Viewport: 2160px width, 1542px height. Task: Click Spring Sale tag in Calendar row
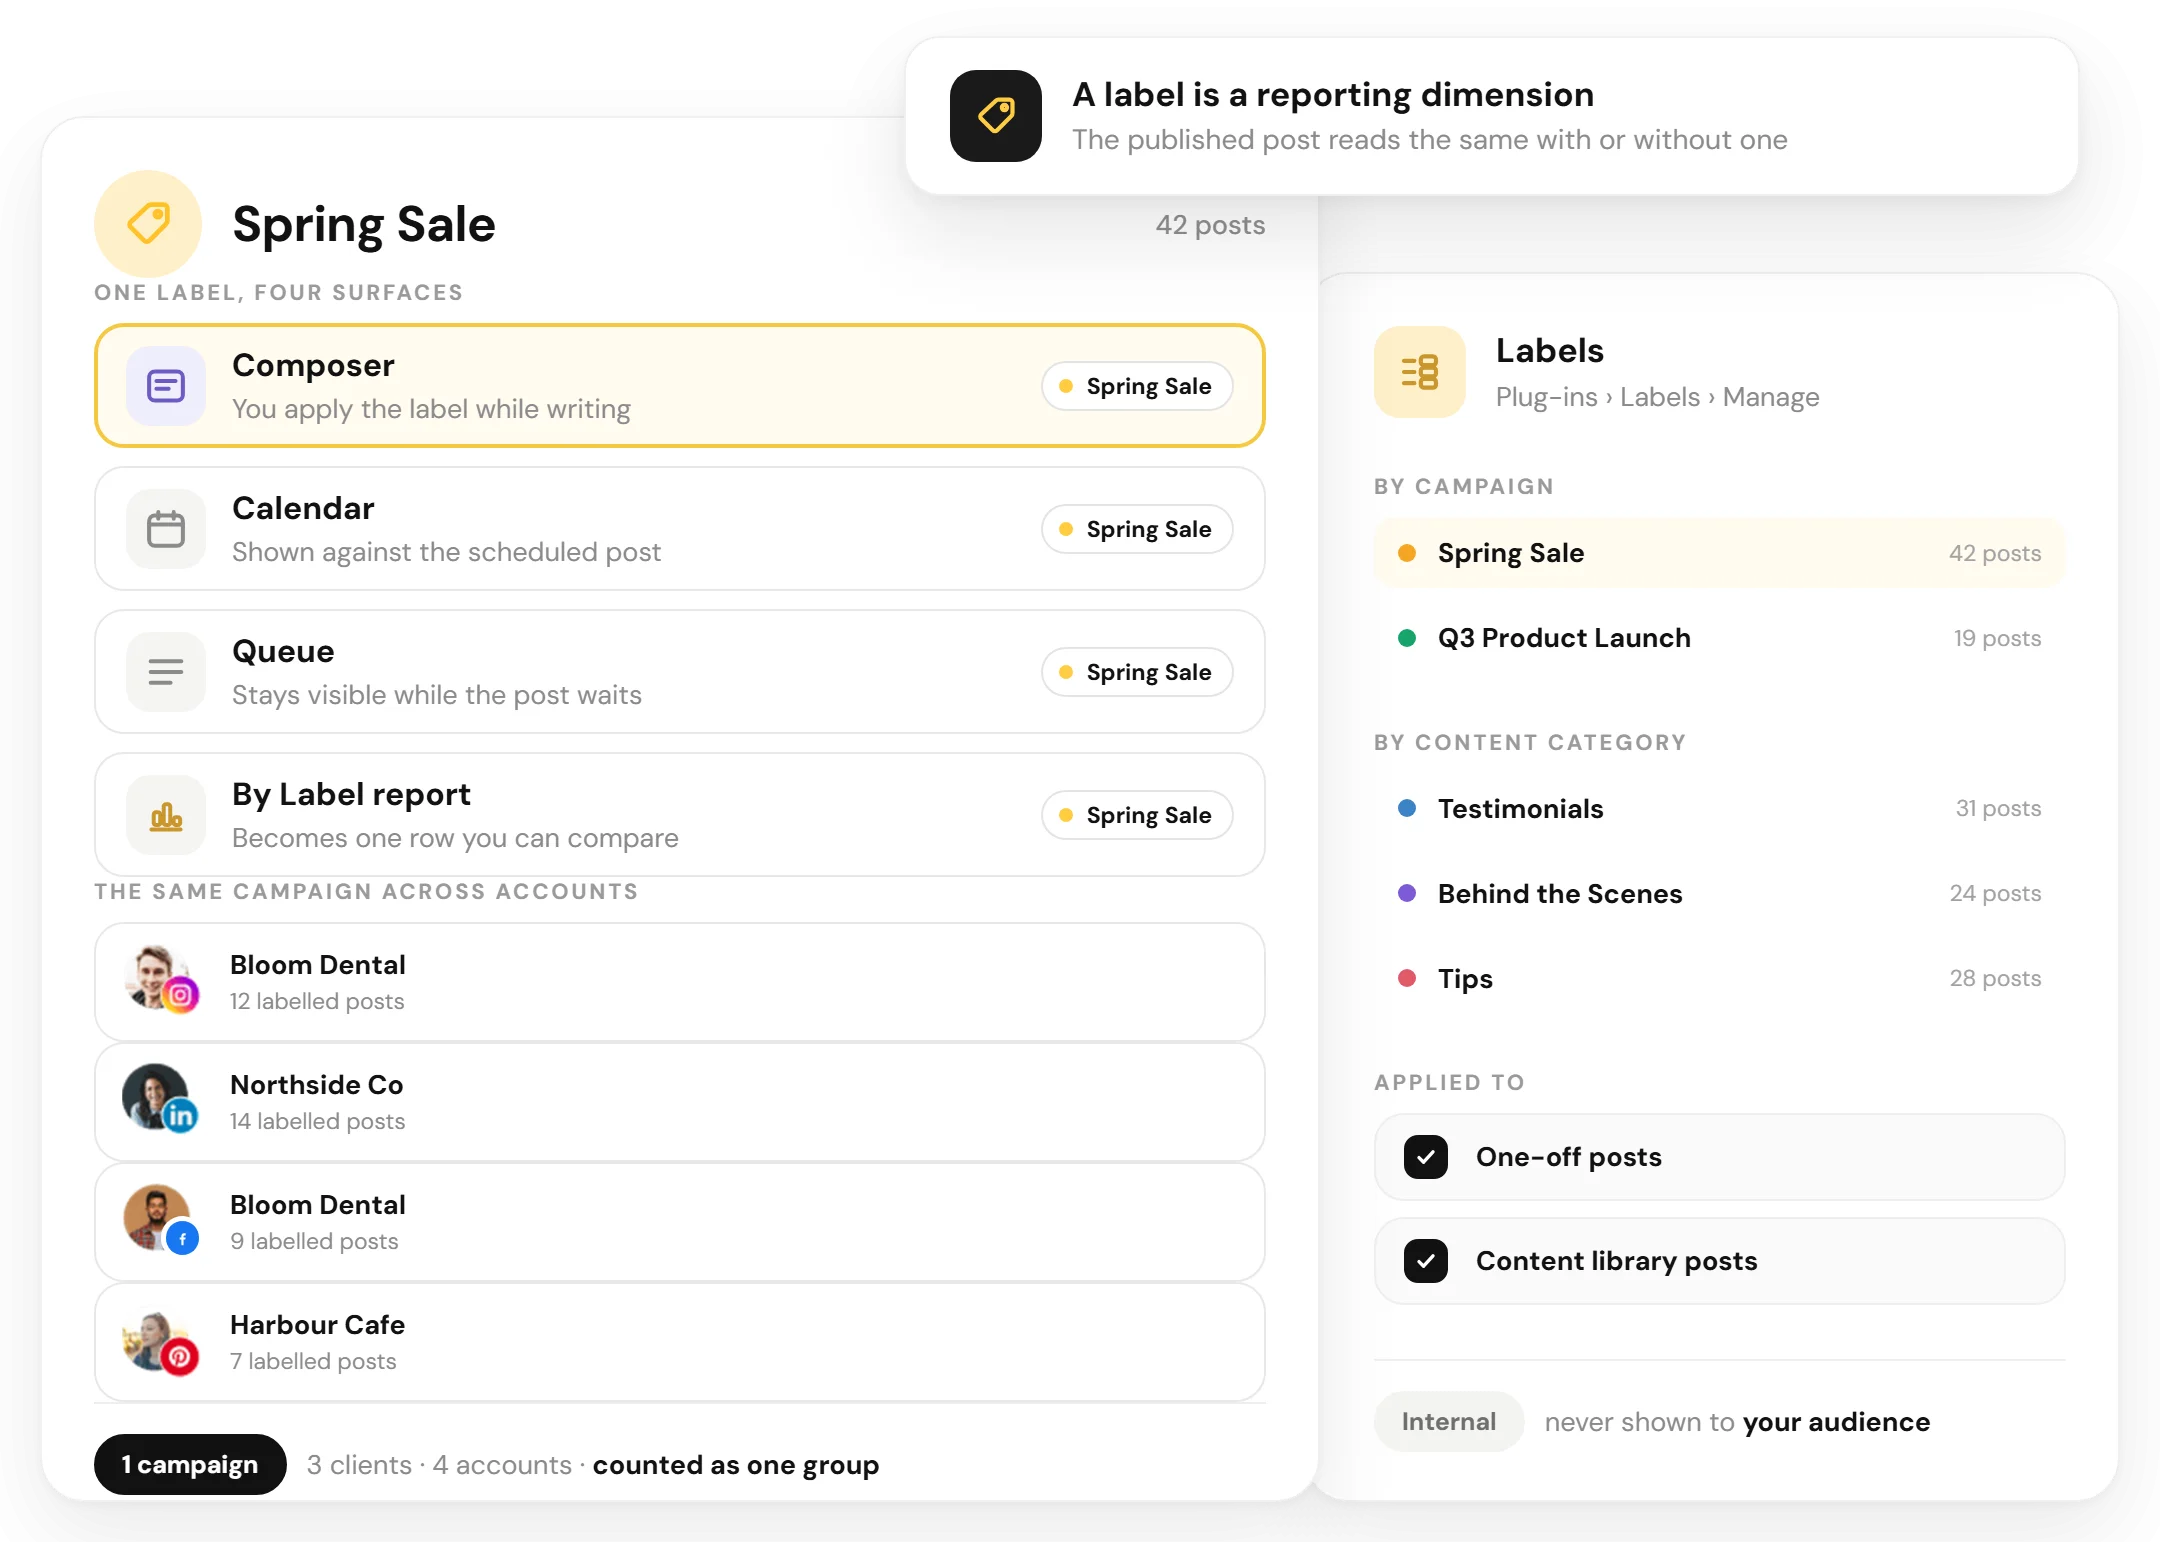click(x=1137, y=529)
